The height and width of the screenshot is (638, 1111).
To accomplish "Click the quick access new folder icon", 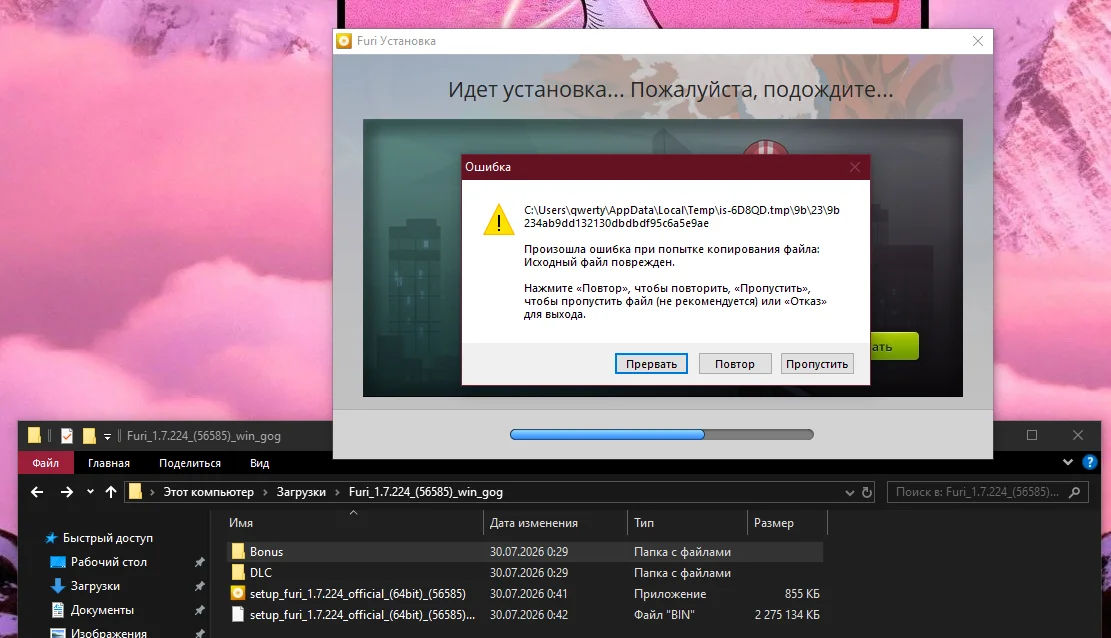I will pyautogui.click(x=89, y=435).
